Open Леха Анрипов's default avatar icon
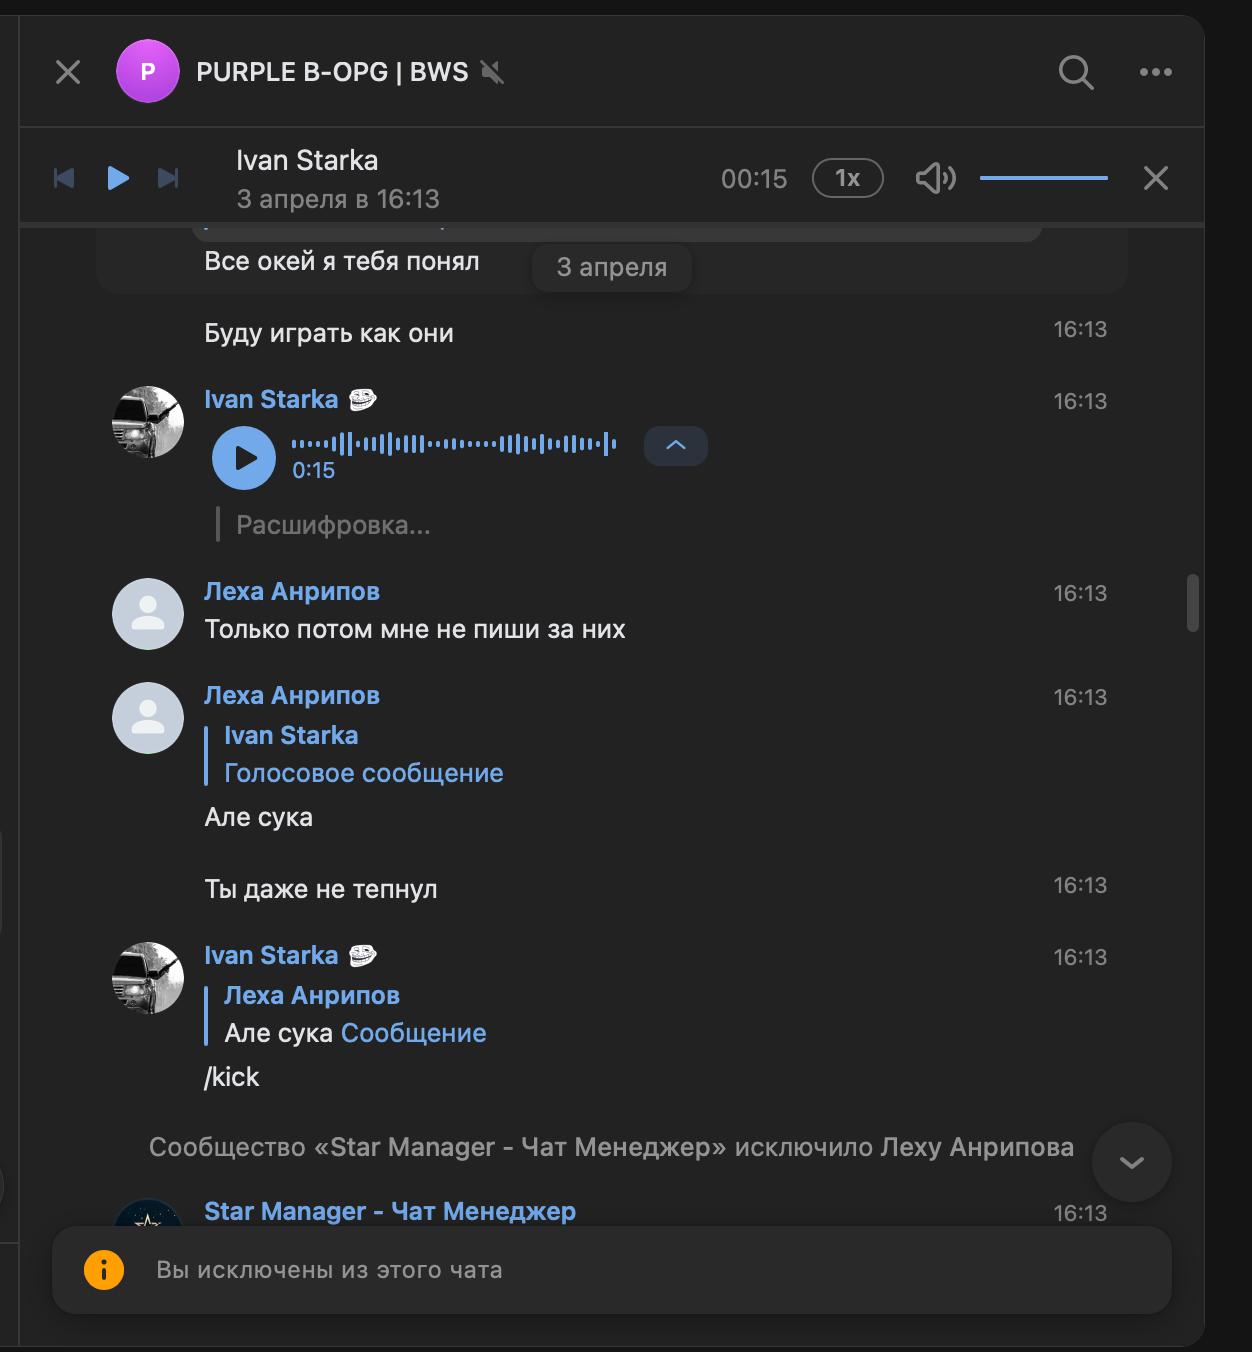The image size is (1252, 1352). (148, 614)
